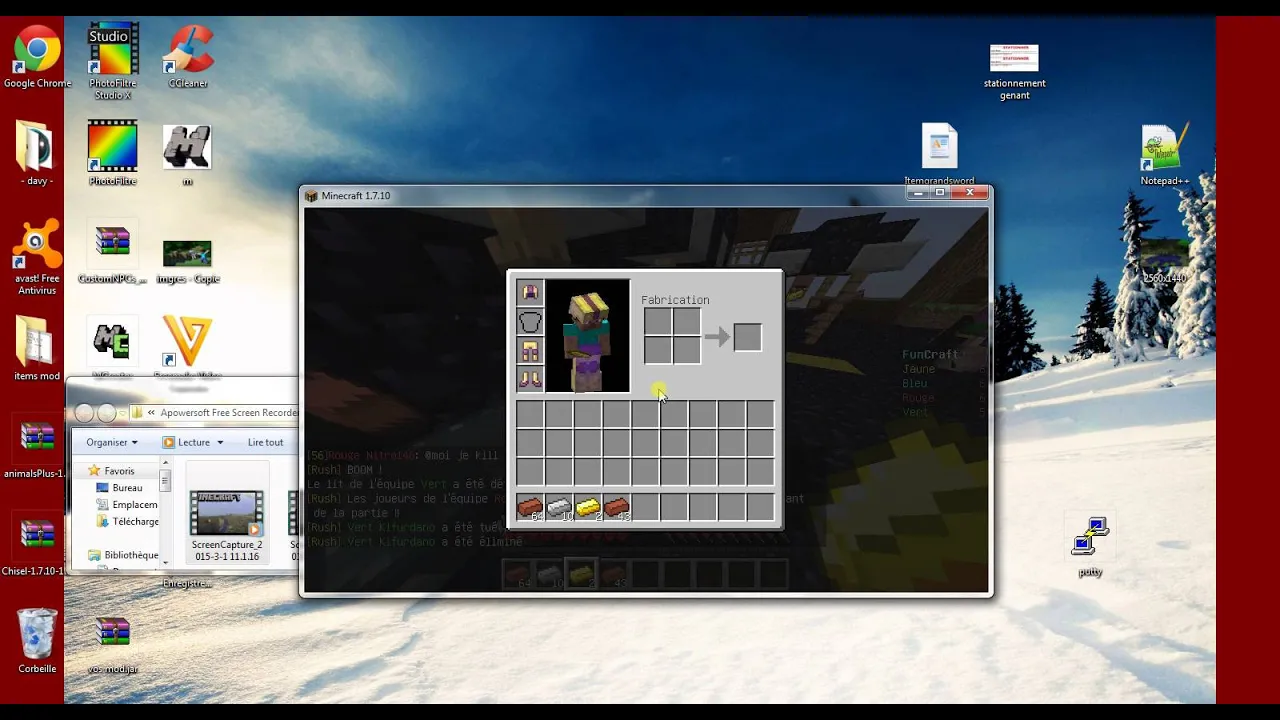
Task: Select the 'vos modjar' archive icon
Action: pyautogui.click(x=112, y=644)
